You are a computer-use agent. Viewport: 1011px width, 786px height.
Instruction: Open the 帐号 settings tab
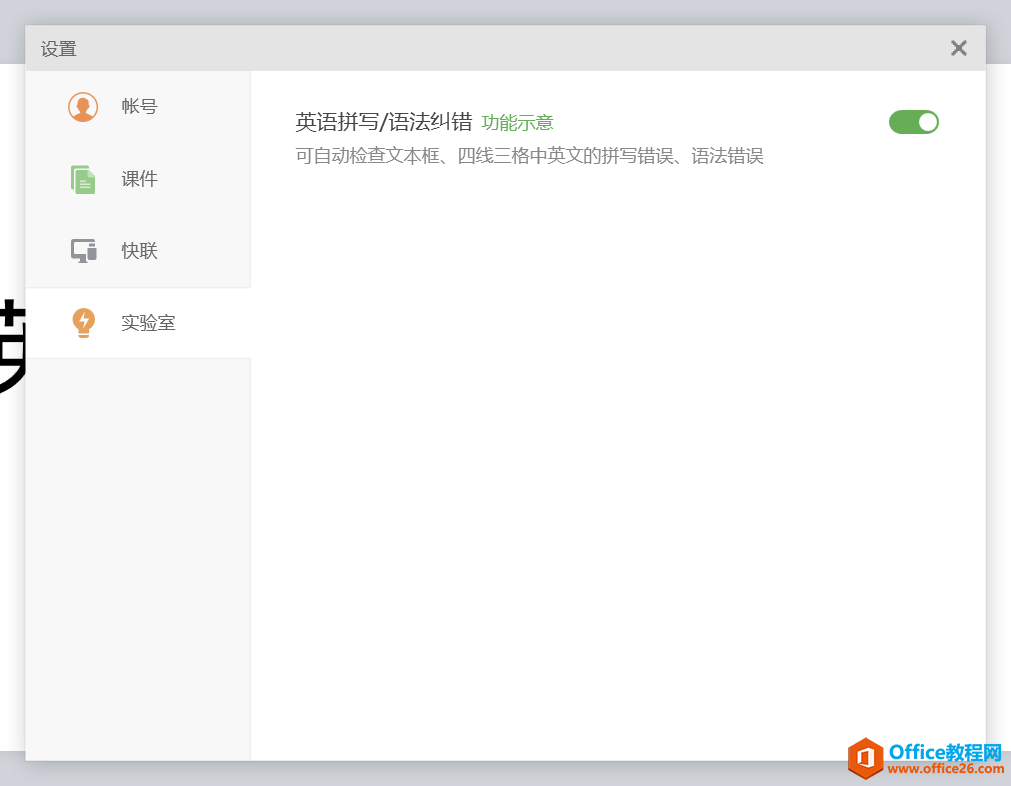[138, 107]
